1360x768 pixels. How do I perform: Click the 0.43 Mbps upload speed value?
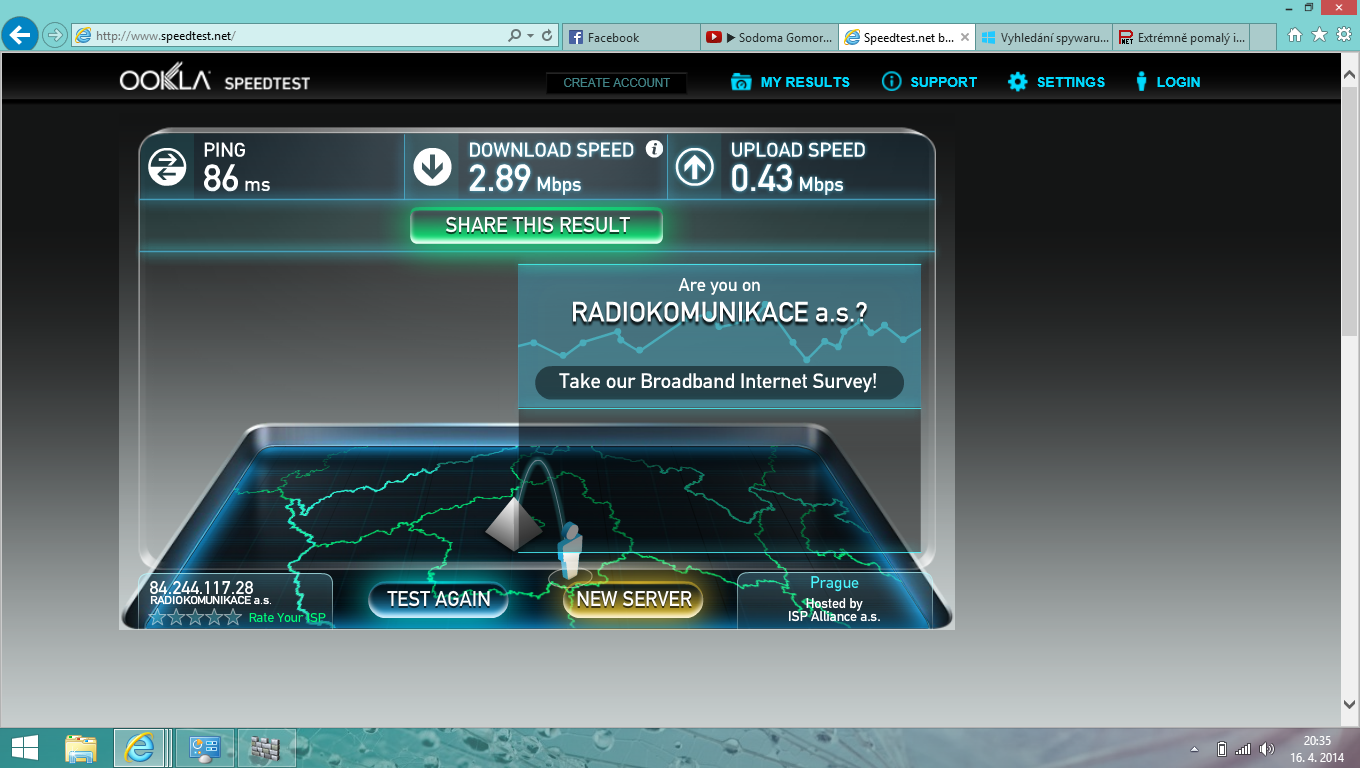pyautogui.click(x=787, y=179)
